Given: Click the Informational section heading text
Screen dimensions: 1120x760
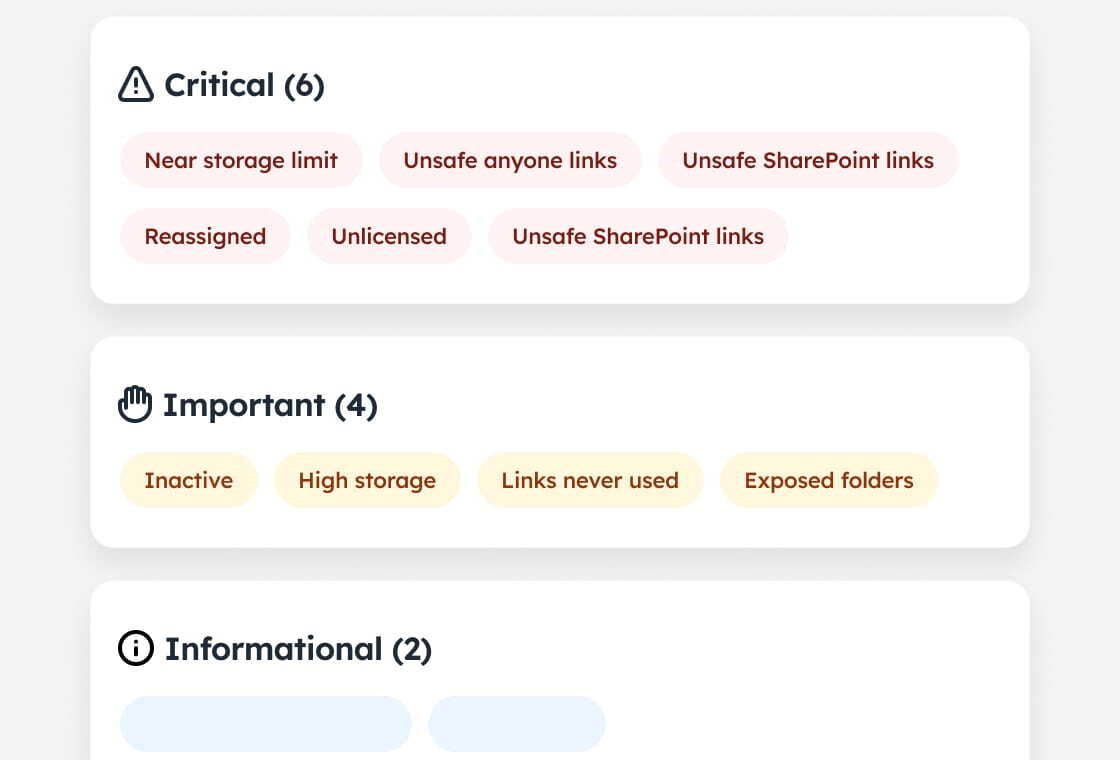Looking at the screenshot, I should (x=273, y=649).
